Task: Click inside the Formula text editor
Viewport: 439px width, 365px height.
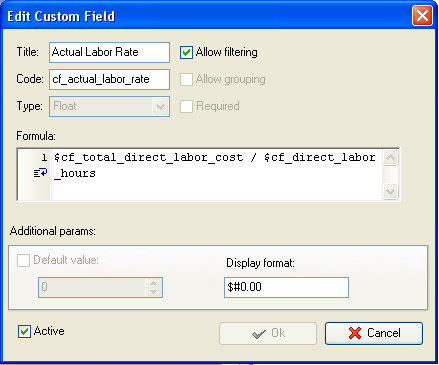Action: (216, 174)
